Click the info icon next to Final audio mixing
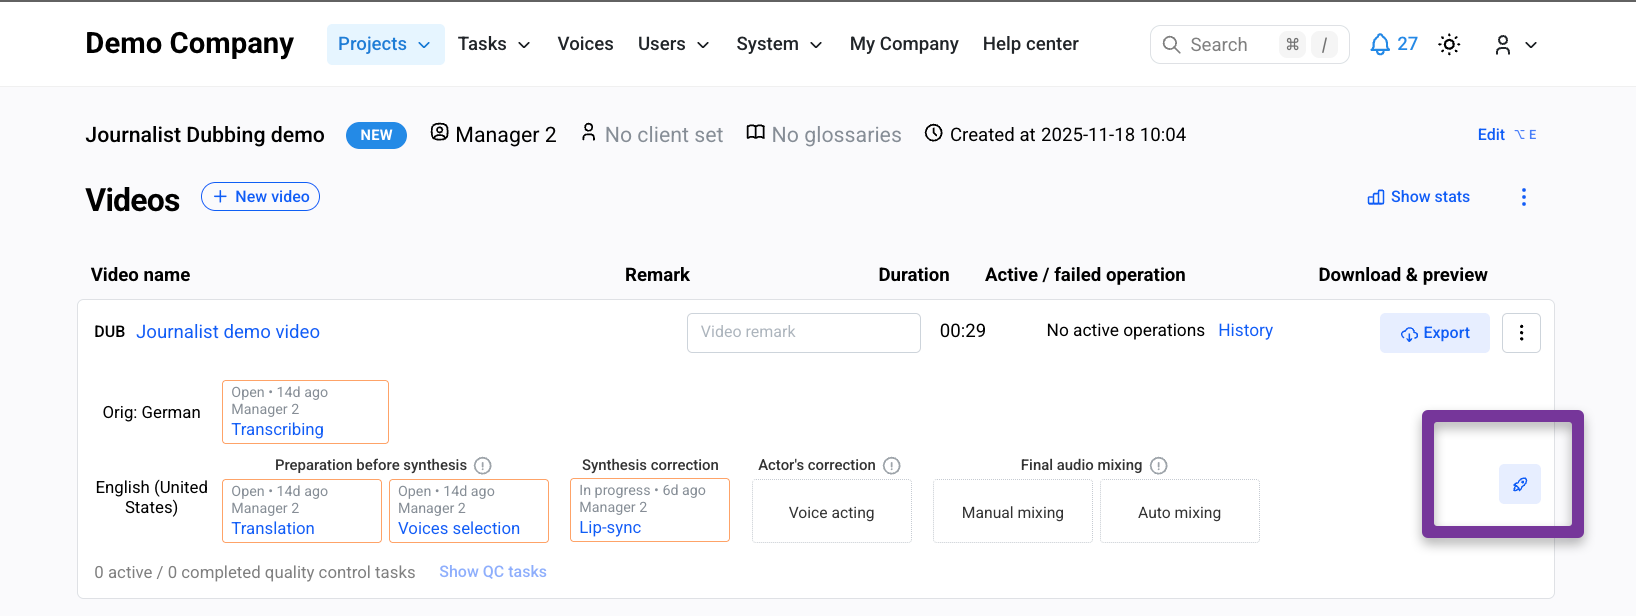 point(1158,465)
